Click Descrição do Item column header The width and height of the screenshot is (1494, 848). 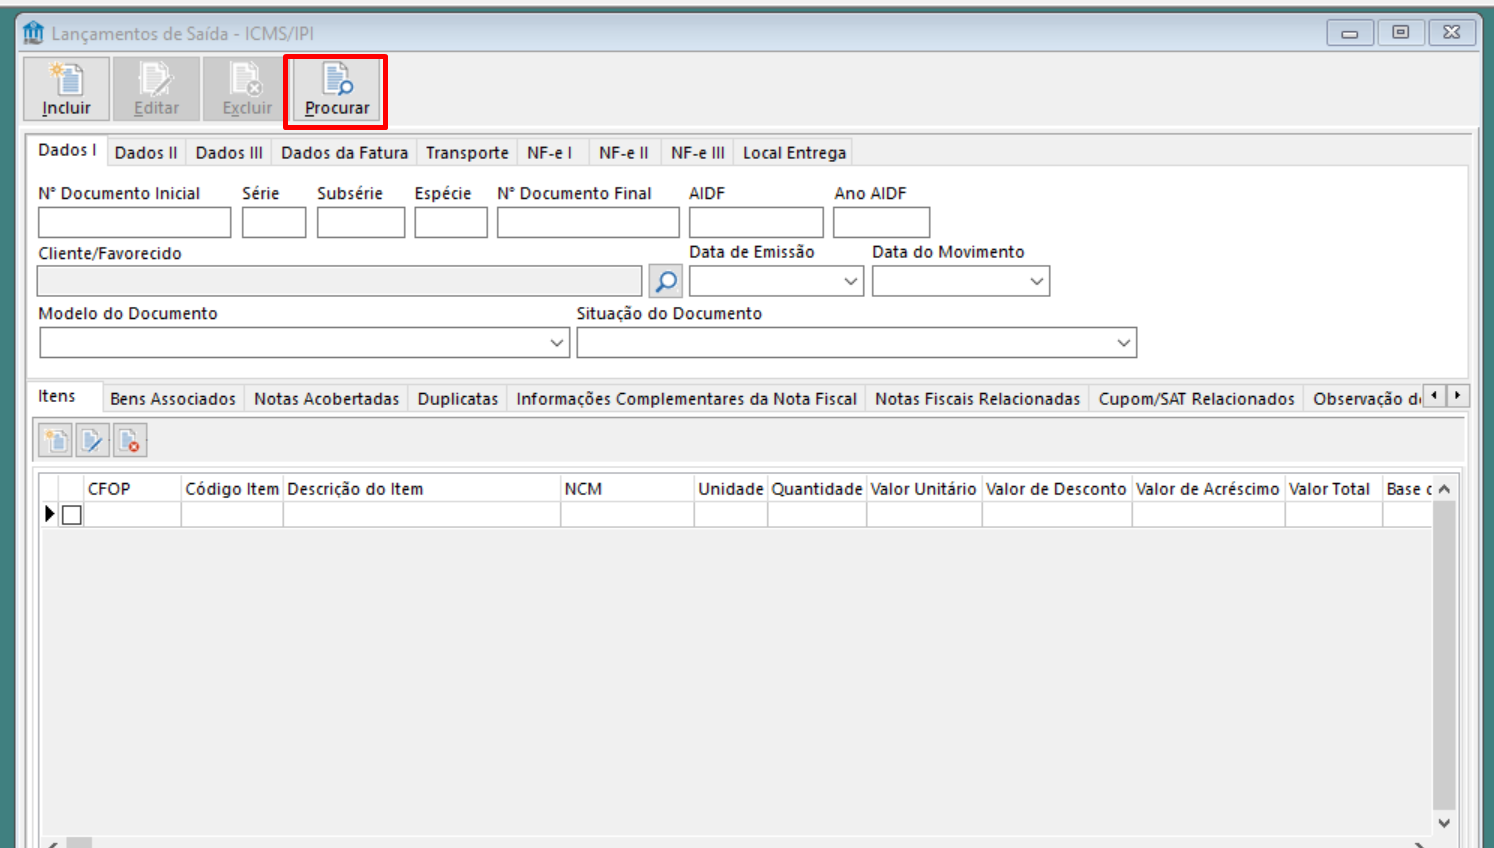(x=422, y=489)
